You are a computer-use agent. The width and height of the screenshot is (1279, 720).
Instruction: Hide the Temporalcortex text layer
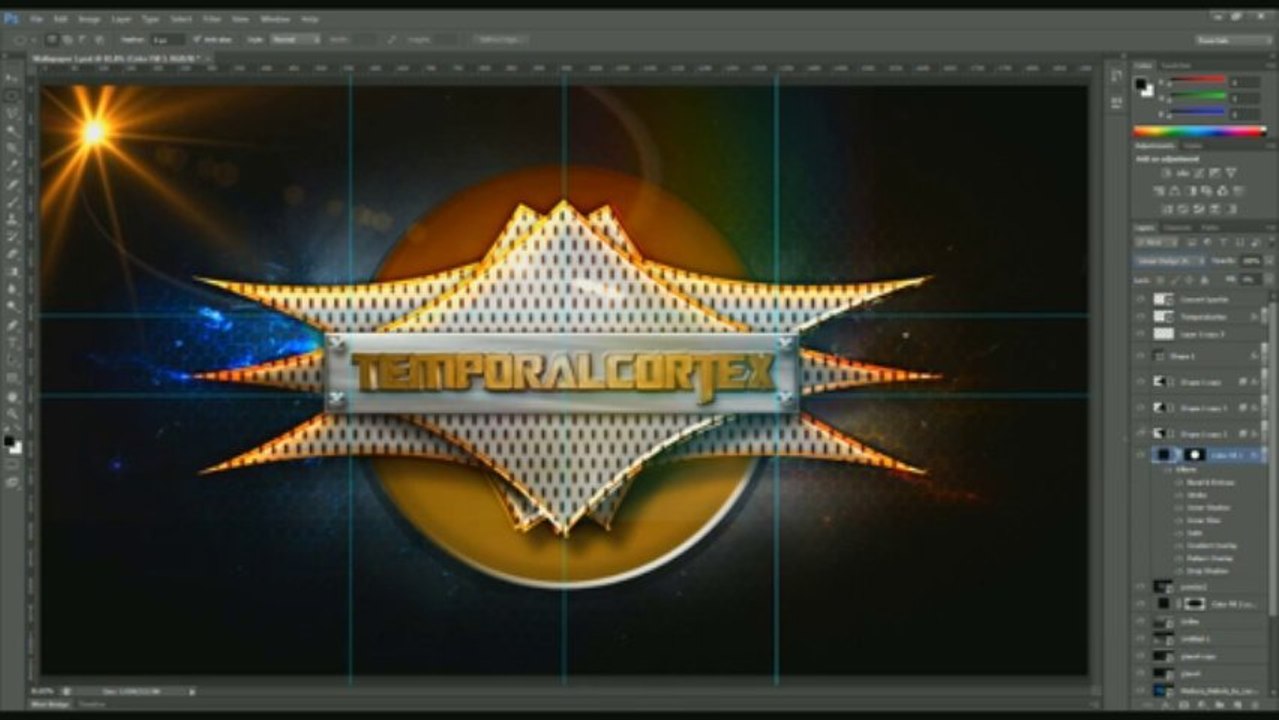(1140, 317)
